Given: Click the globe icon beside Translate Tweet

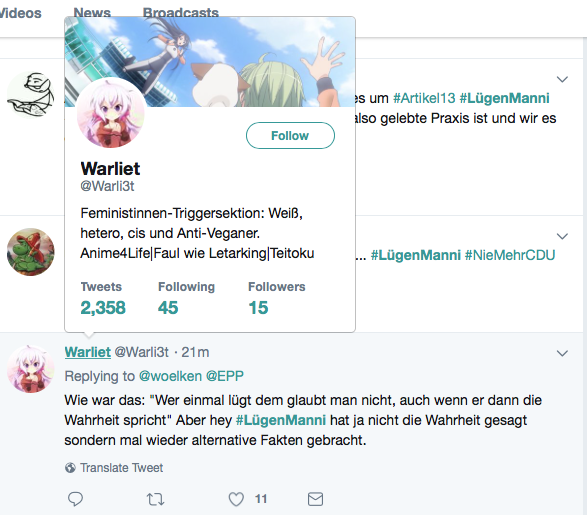Looking at the screenshot, I should click(70, 468).
